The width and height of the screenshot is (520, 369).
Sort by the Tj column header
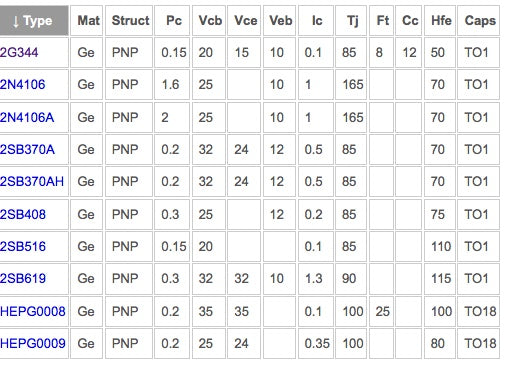click(352, 21)
